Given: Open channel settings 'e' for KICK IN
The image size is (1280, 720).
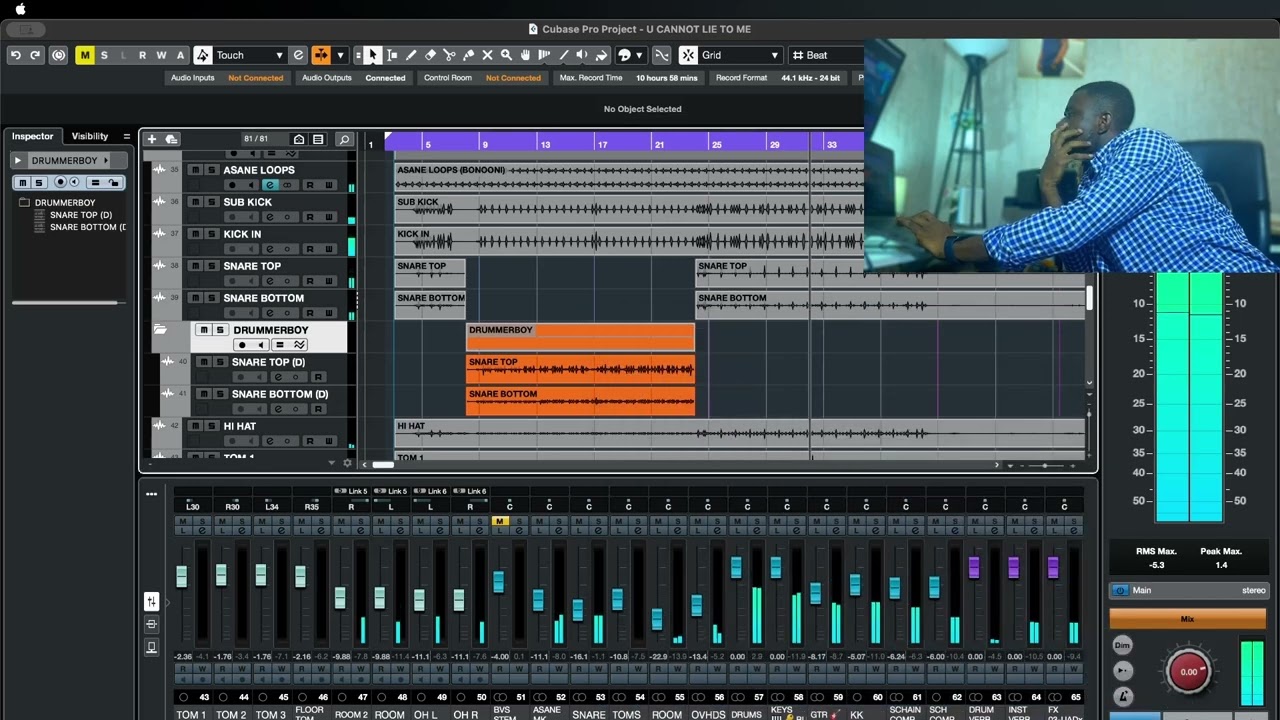Looking at the screenshot, I should click(269, 249).
